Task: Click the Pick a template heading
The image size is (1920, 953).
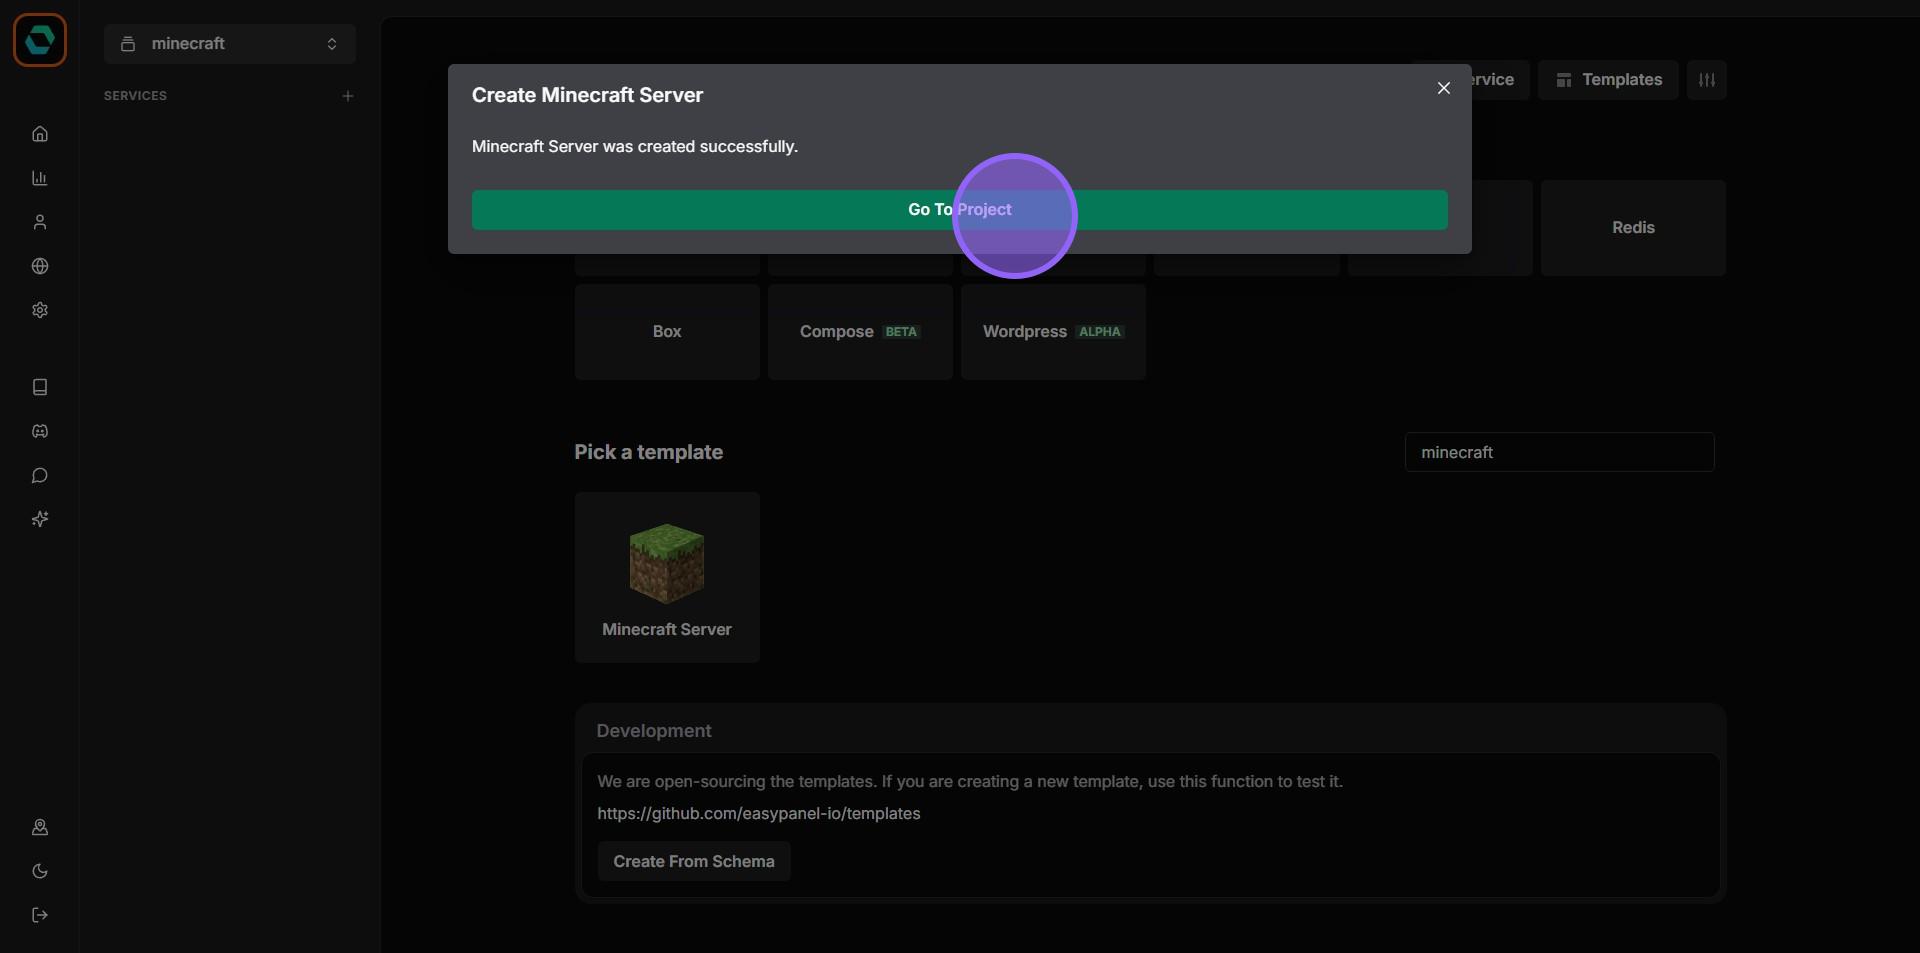Action: tap(648, 452)
